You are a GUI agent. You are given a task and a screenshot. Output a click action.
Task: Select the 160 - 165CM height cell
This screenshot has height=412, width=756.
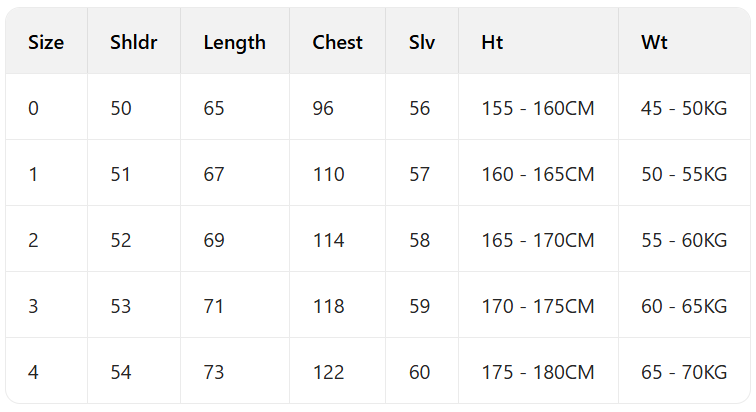(537, 174)
